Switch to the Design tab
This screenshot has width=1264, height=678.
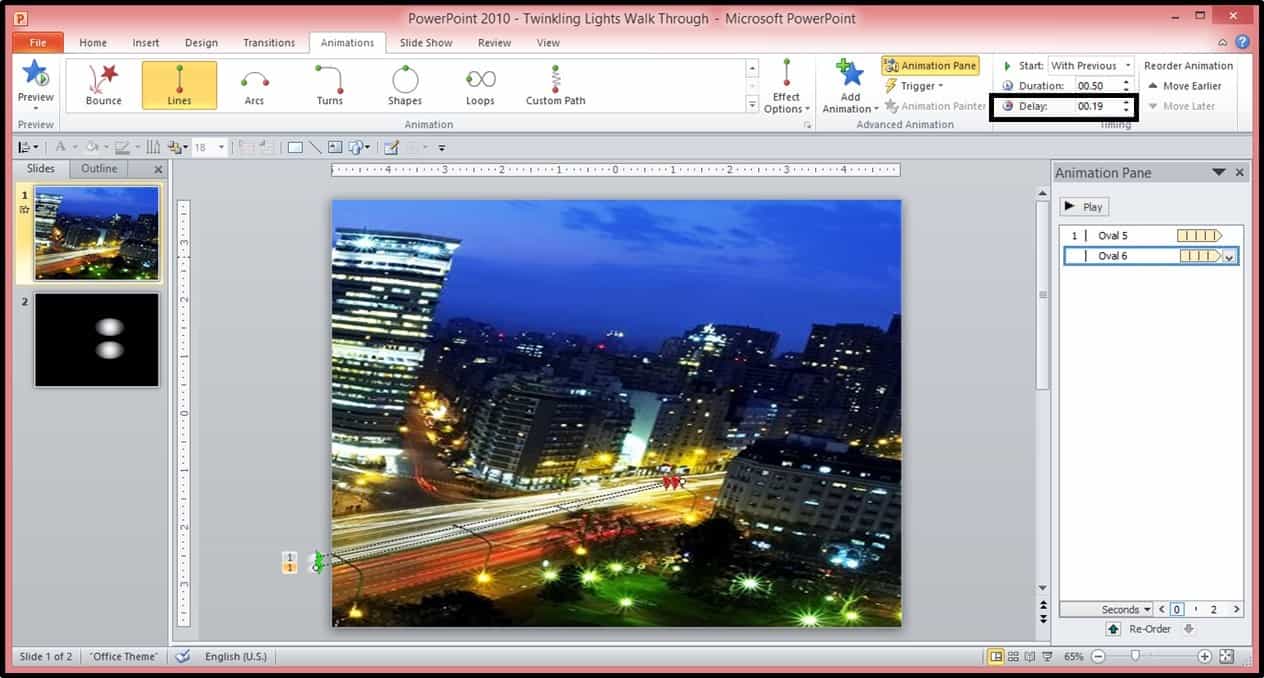pyautogui.click(x=201, y=43)
